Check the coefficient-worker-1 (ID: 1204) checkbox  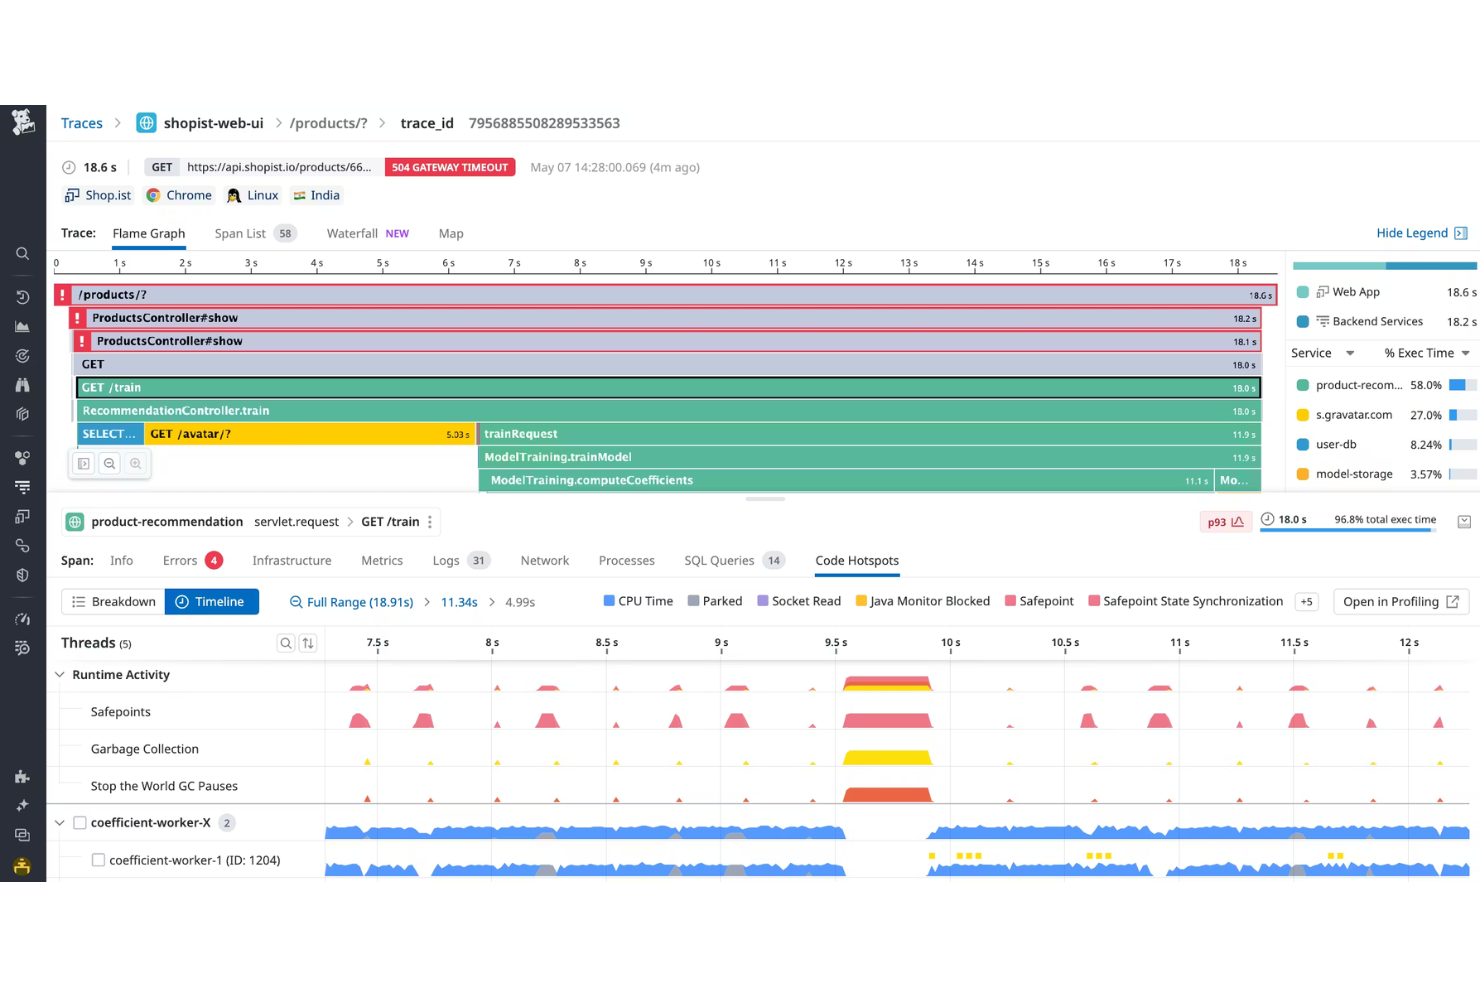click(x=97, y=860)
